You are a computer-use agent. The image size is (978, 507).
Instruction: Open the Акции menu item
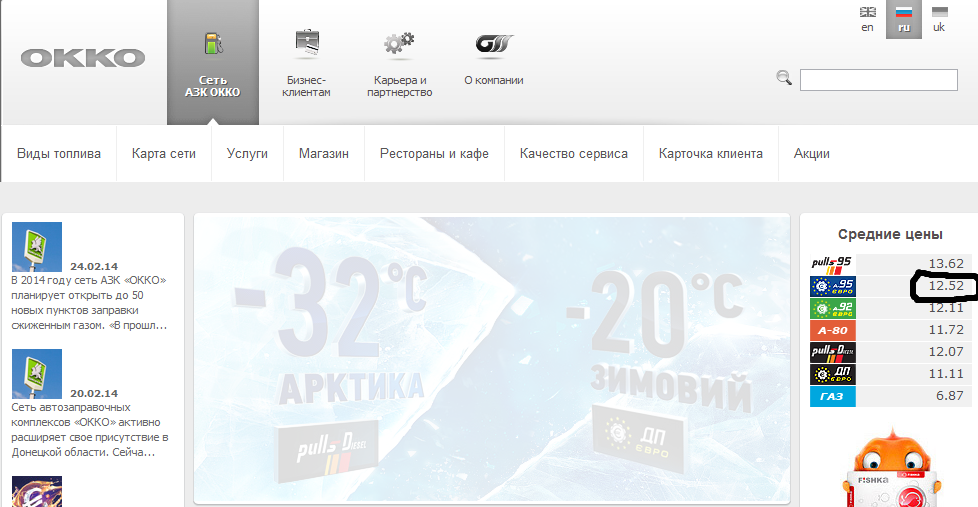811,154
